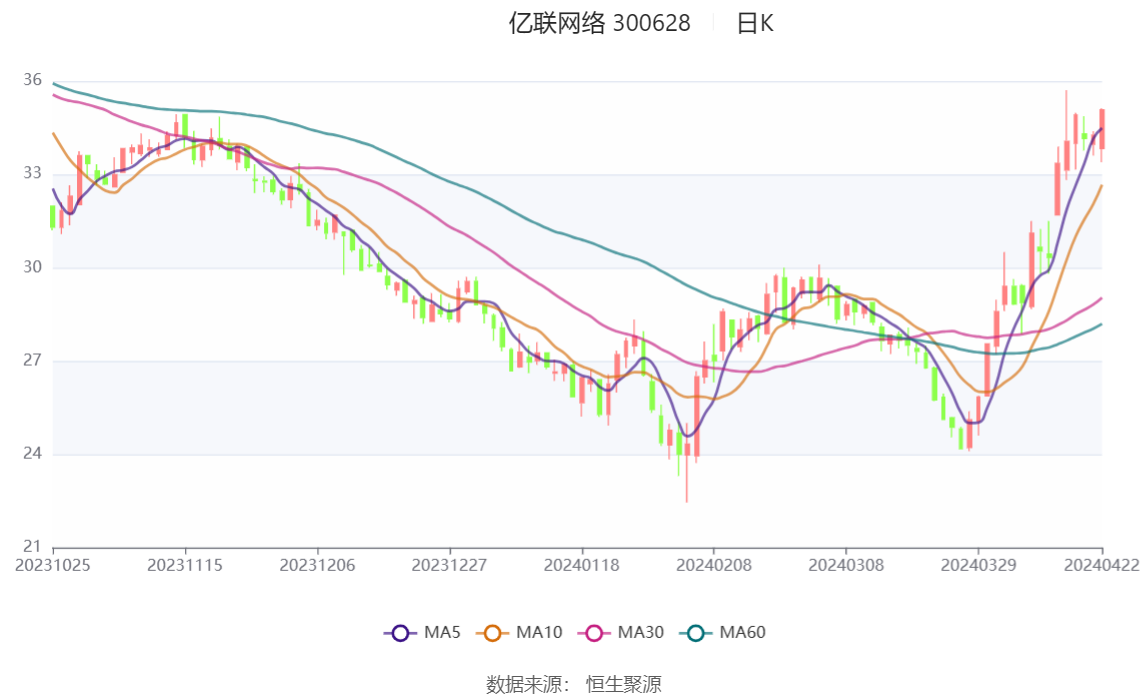Click the chart title 亿联网络 300628
Viewport: 1148px width, 699px height.
599,23
